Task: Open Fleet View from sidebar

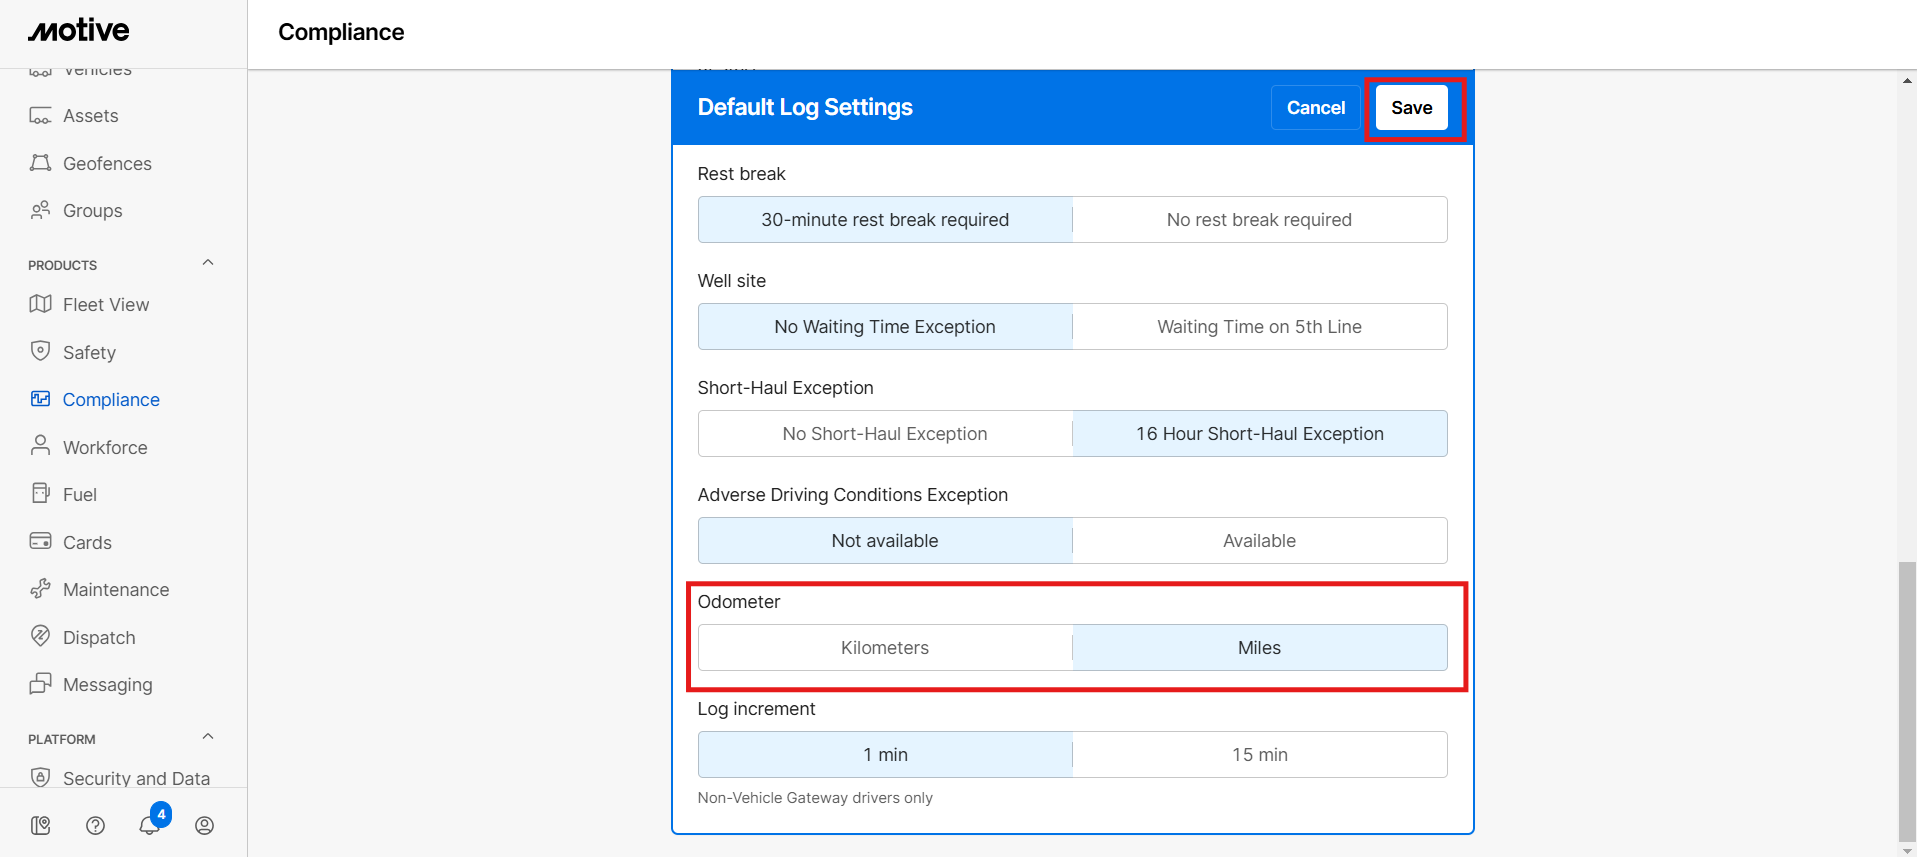Action: pos(106,305)
